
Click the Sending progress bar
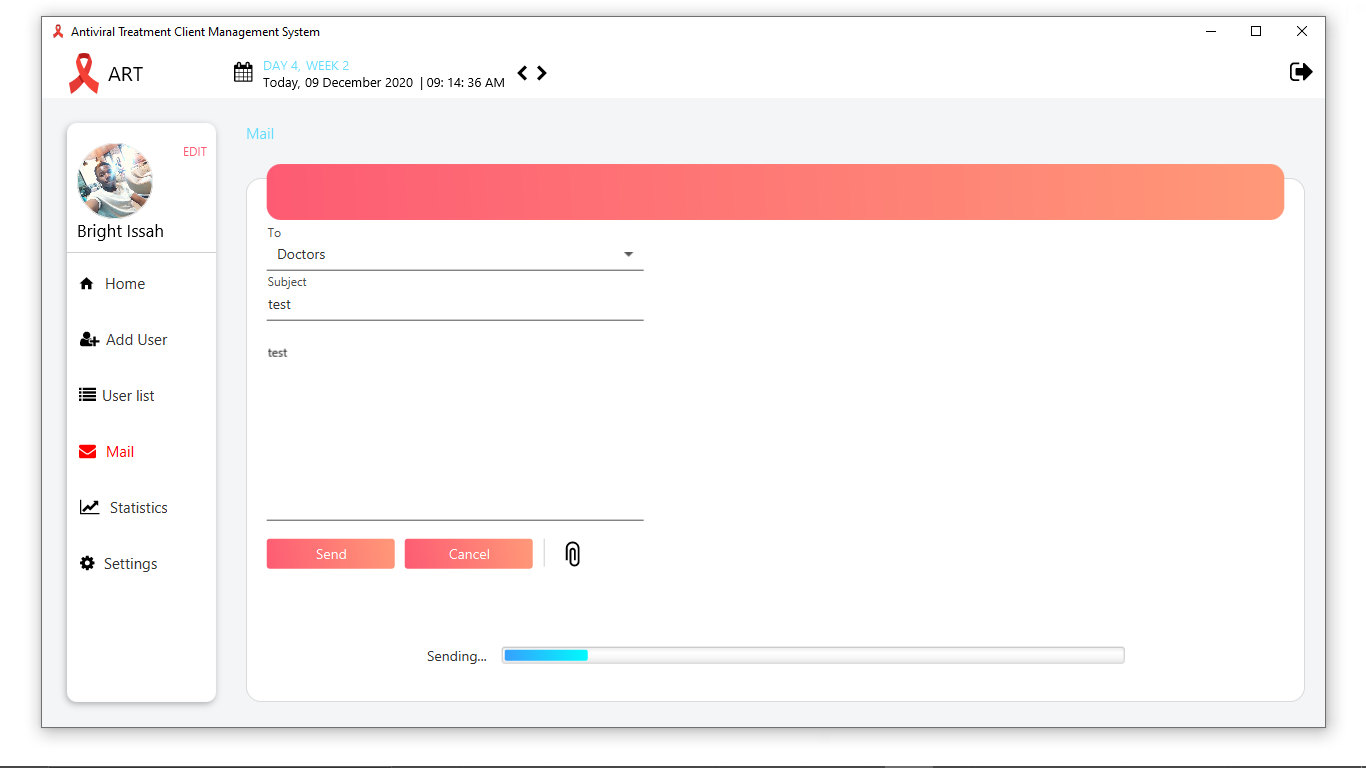tap(813, 655)
